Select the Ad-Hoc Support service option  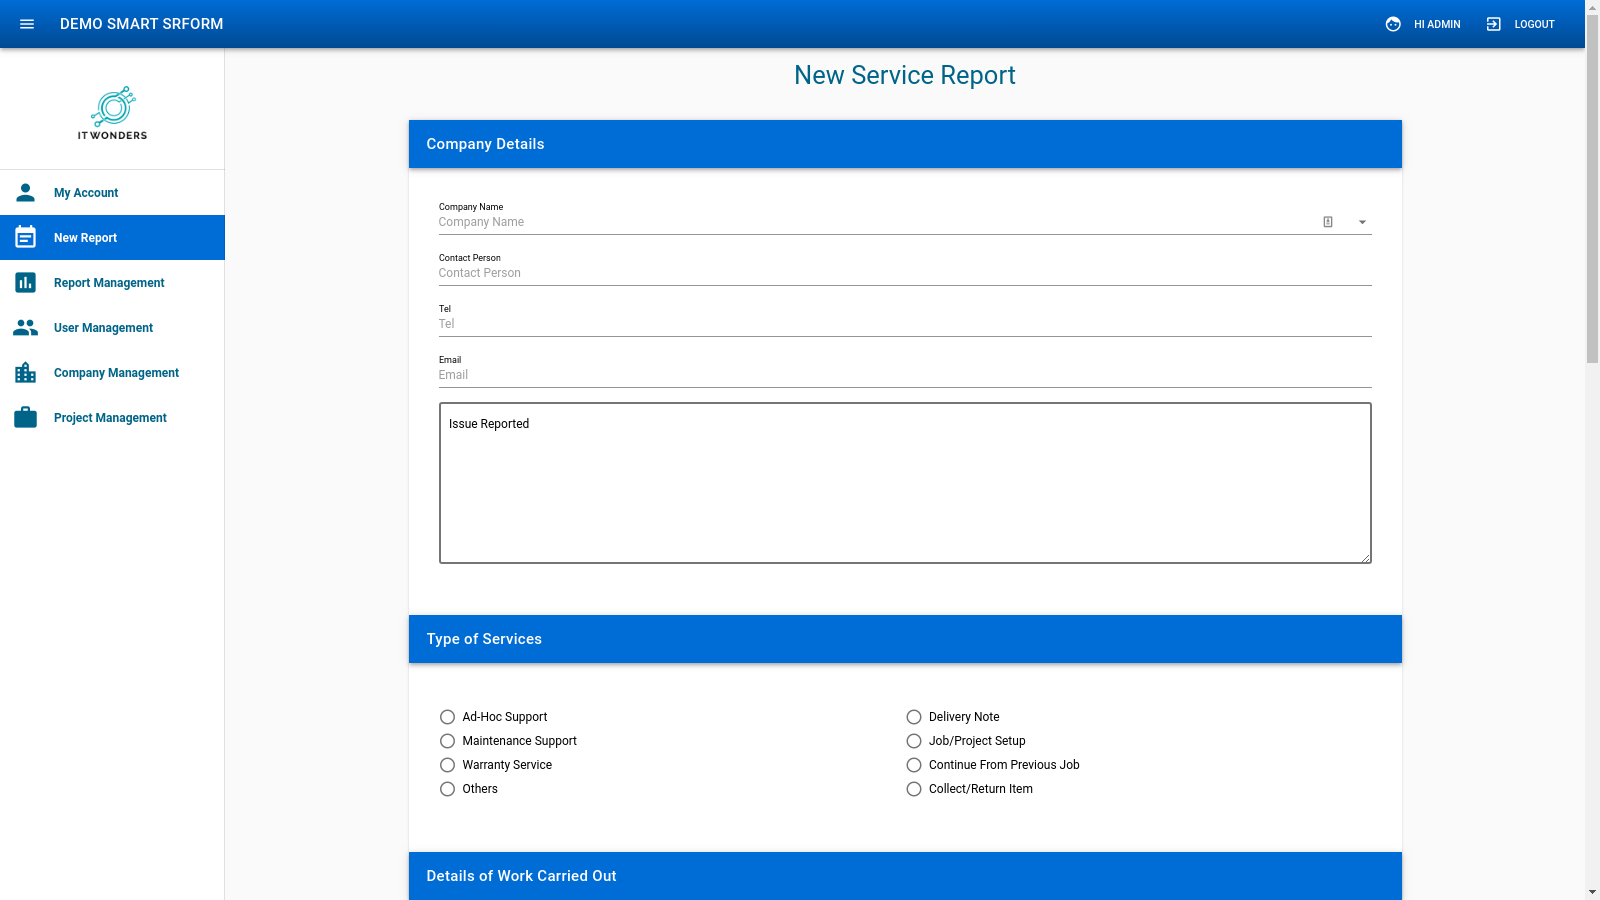[x=447, y=717]
